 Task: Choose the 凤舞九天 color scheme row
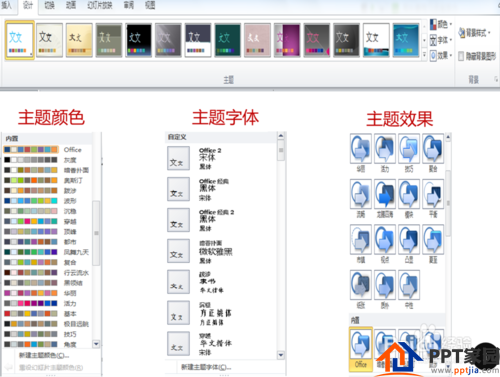(47, 252)
